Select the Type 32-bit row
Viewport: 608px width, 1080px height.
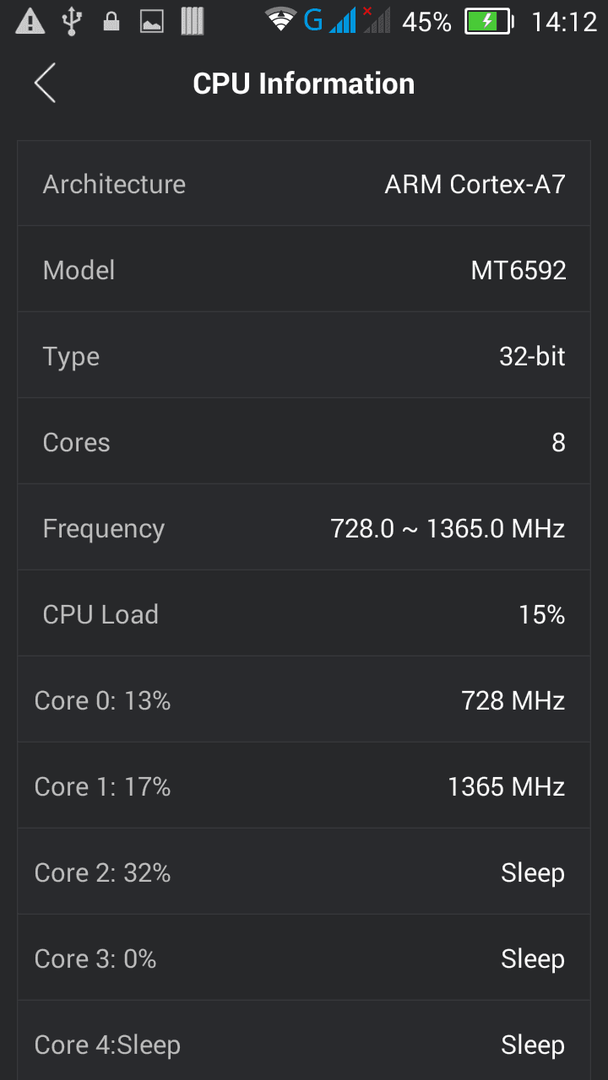[304, 355]
